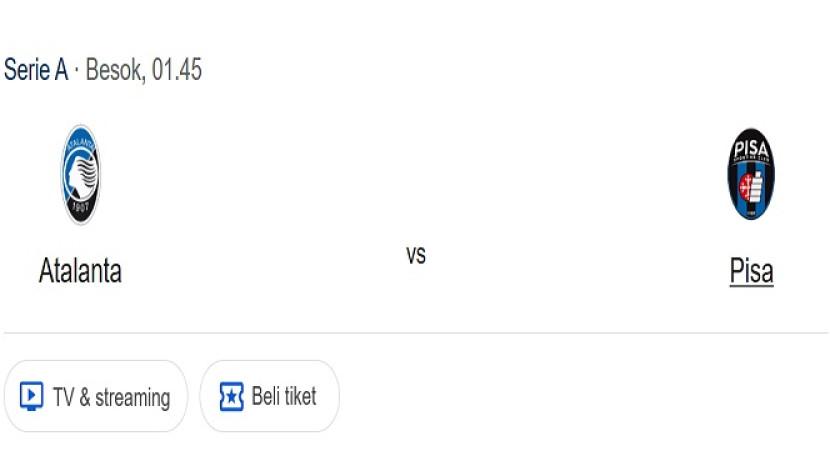Click the cross shield inside Pisa's logo

click(x=744, y=186)
